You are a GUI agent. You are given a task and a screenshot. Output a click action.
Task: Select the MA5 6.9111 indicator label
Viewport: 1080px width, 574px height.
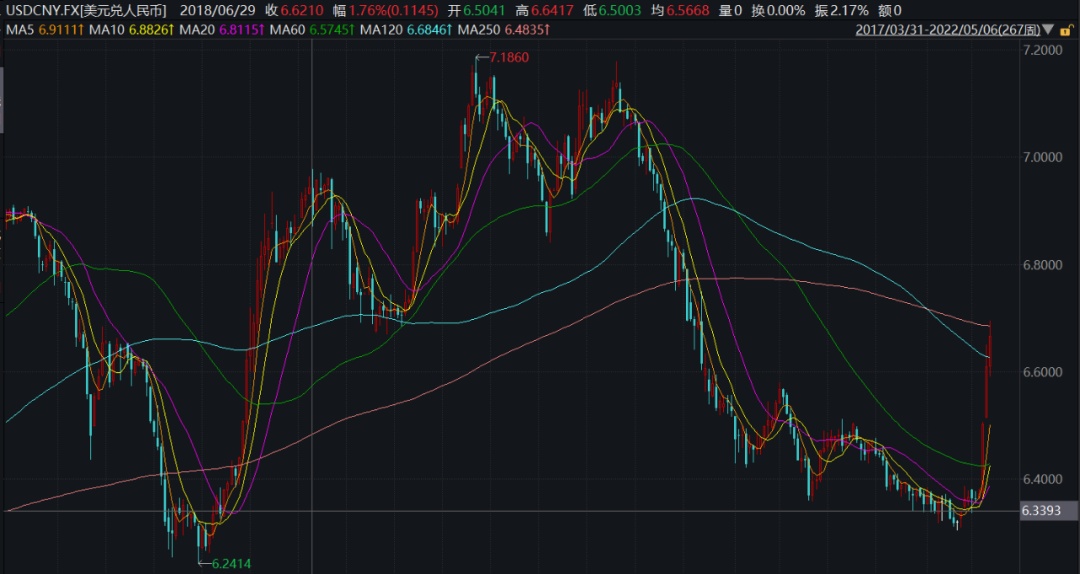pyautogui.click(x=44, y=30)
